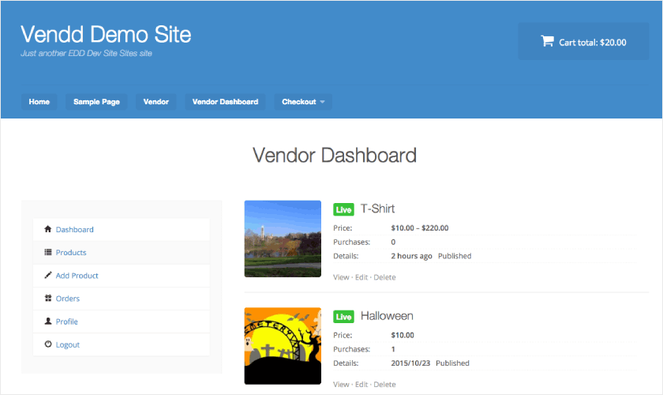This screenshot has width=663, height=395.
Task: Click the Orders gift icon in sidebar
Action: pyautogui.click(x=48, y=298)
